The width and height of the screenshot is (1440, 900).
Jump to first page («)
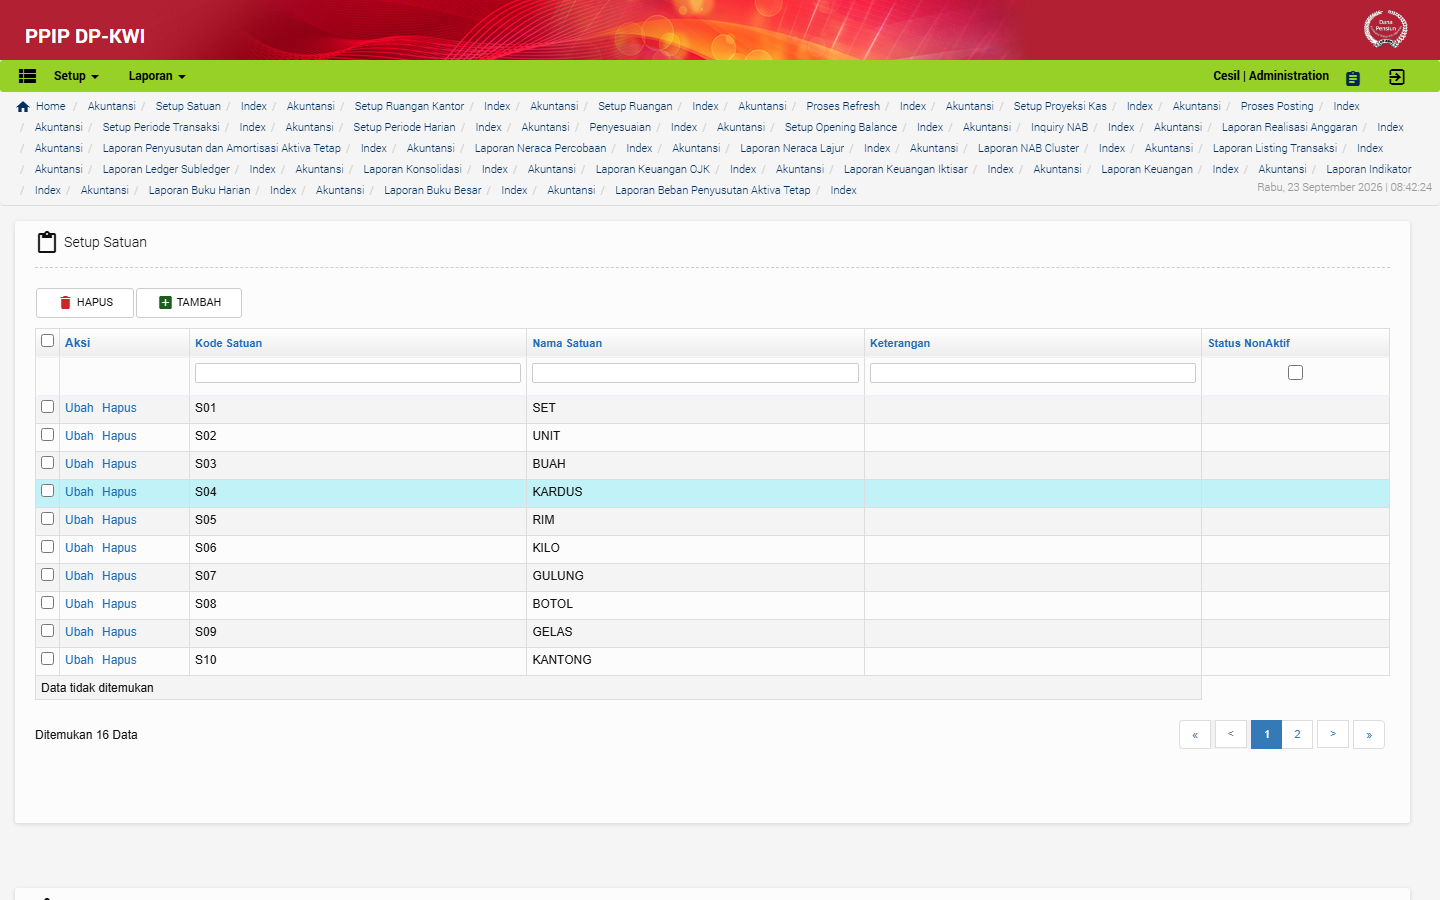point(1195,735)
